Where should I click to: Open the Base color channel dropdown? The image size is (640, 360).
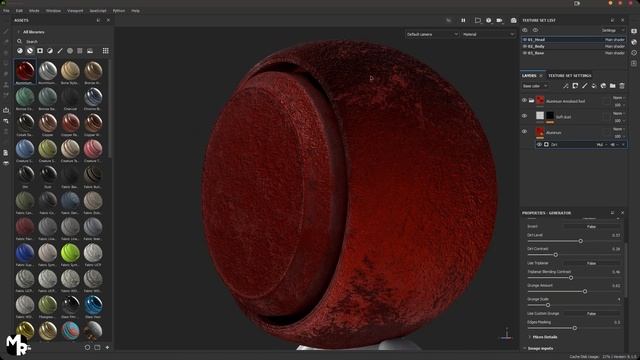coord(535,86)
